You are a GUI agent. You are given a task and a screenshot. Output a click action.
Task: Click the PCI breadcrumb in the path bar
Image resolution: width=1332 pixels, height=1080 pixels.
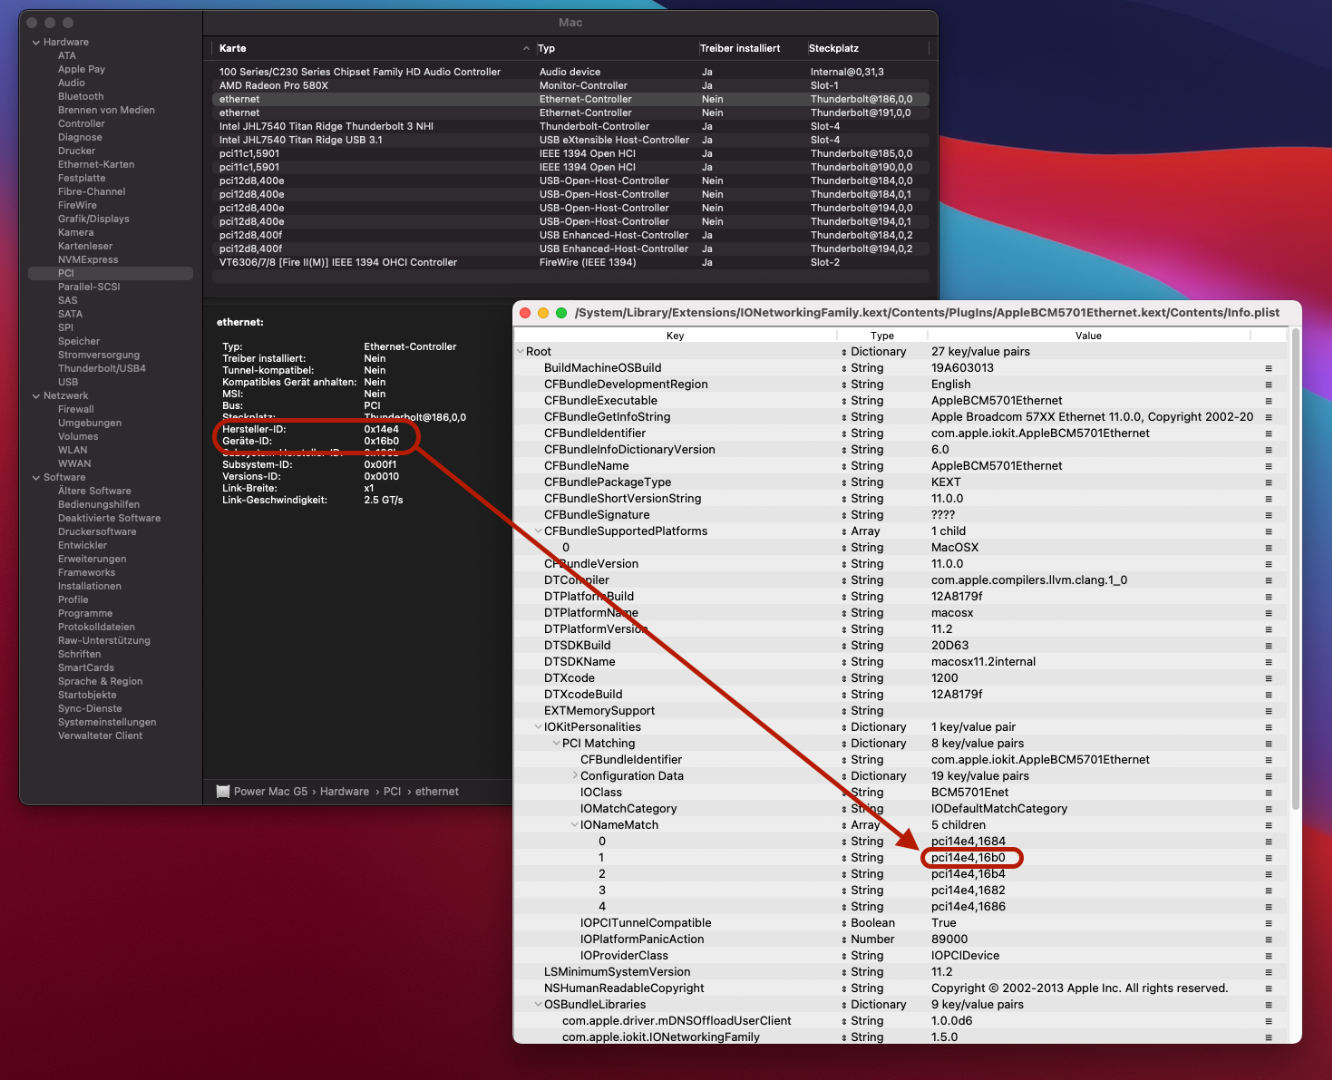pyautogui.click(x=392, y=791)
